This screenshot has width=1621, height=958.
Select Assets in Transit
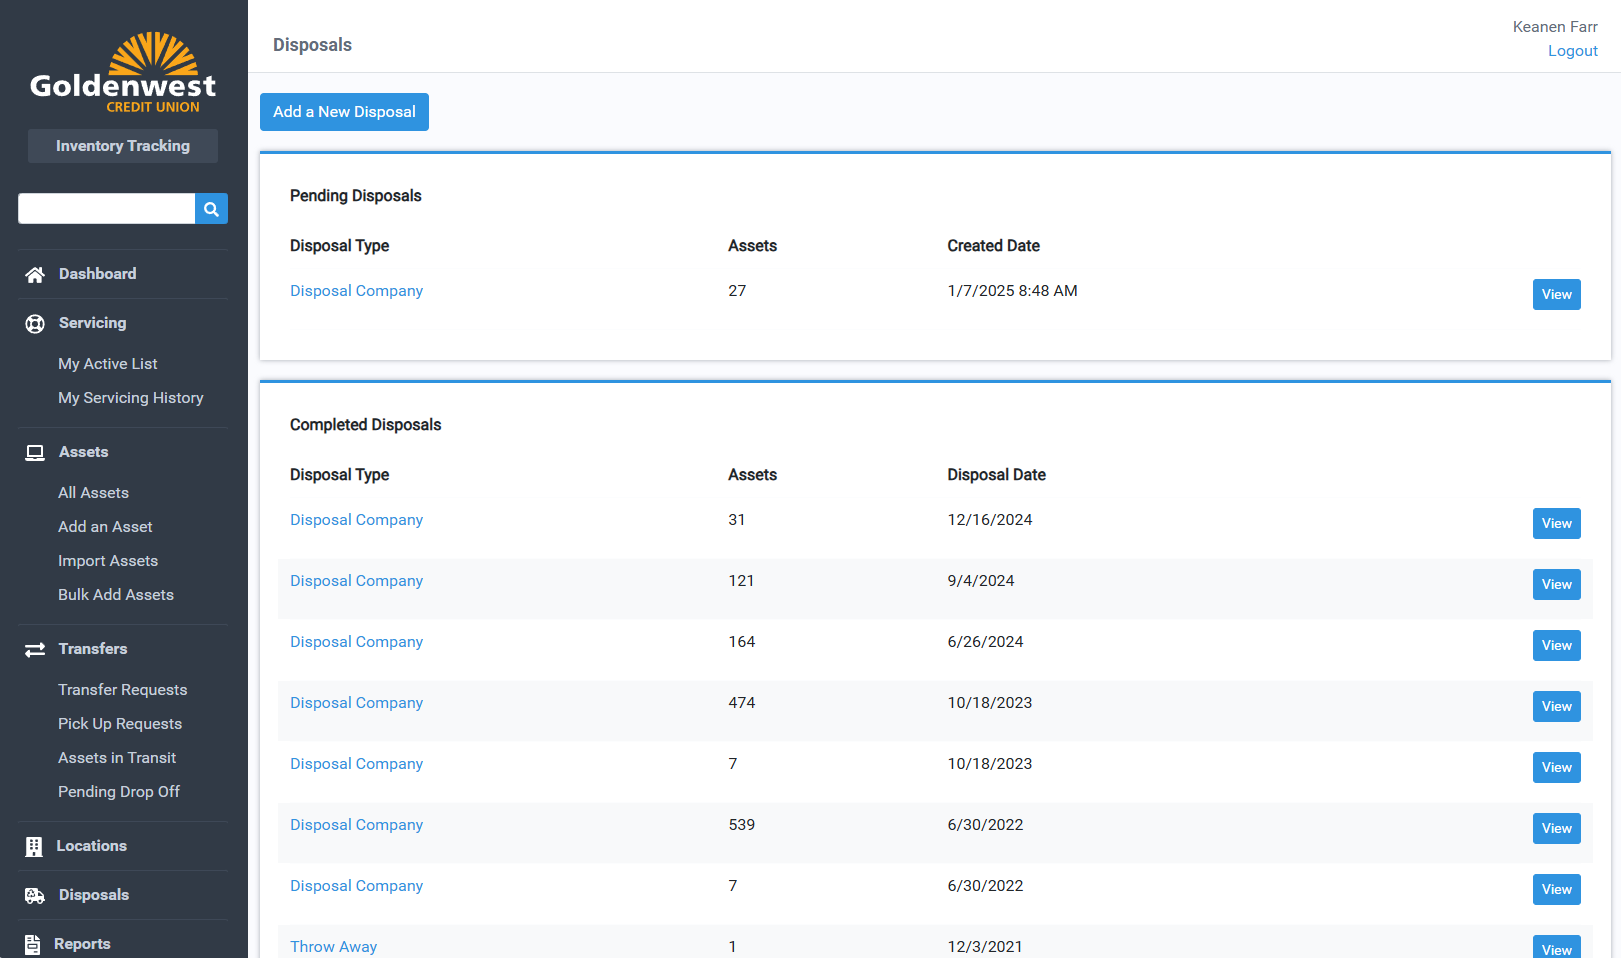[117, 758]
